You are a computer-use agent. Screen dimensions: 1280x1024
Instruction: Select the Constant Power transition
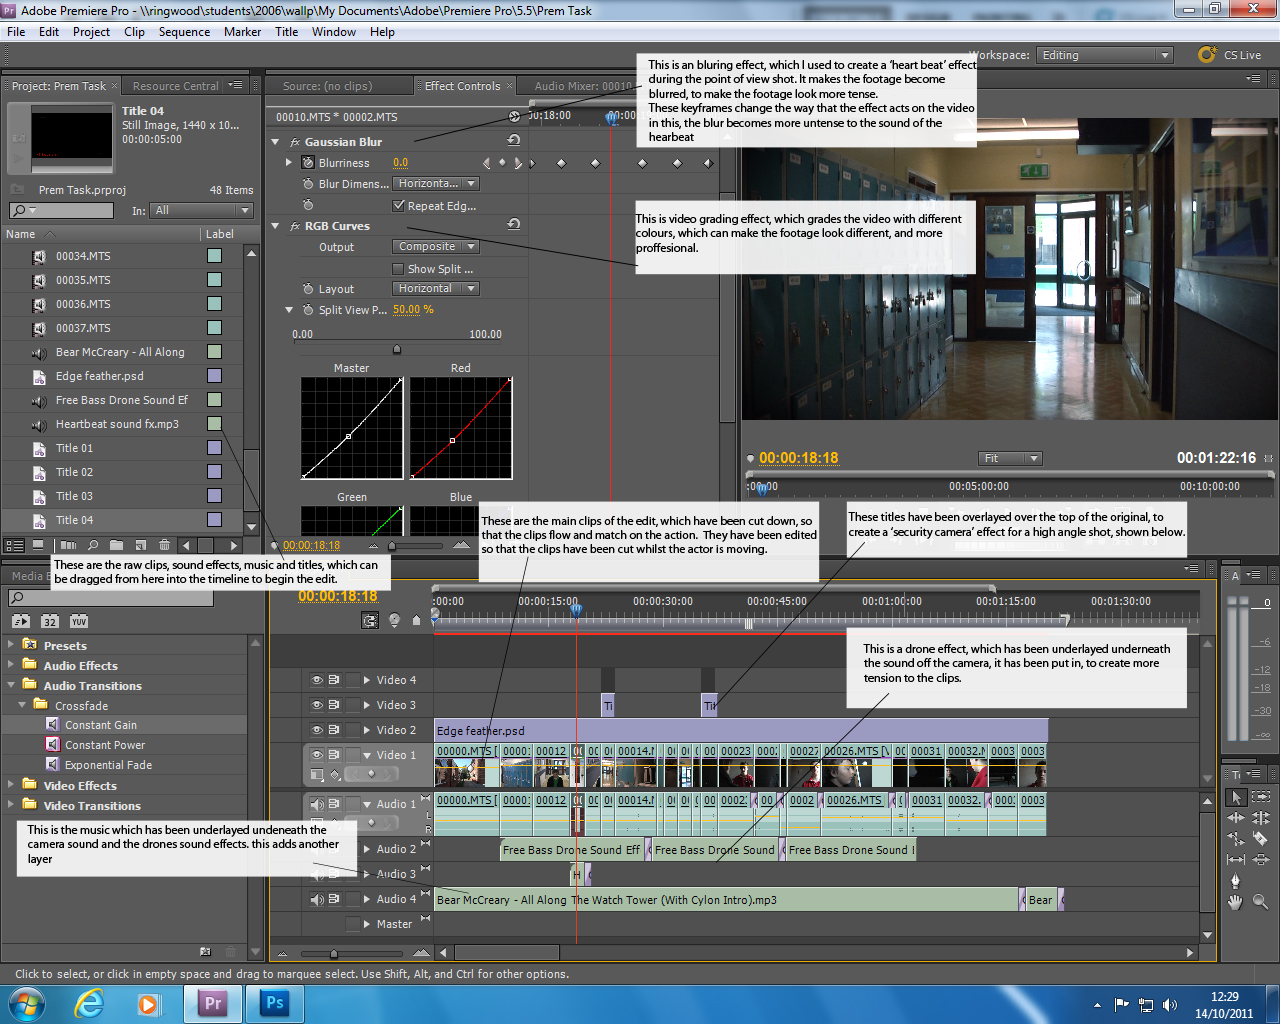click(105, 745)
